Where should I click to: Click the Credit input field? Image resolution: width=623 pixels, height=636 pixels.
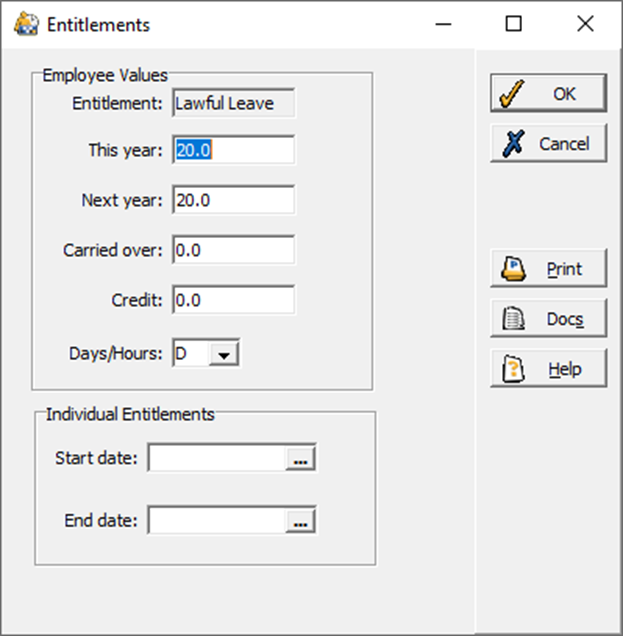point(234,300)
